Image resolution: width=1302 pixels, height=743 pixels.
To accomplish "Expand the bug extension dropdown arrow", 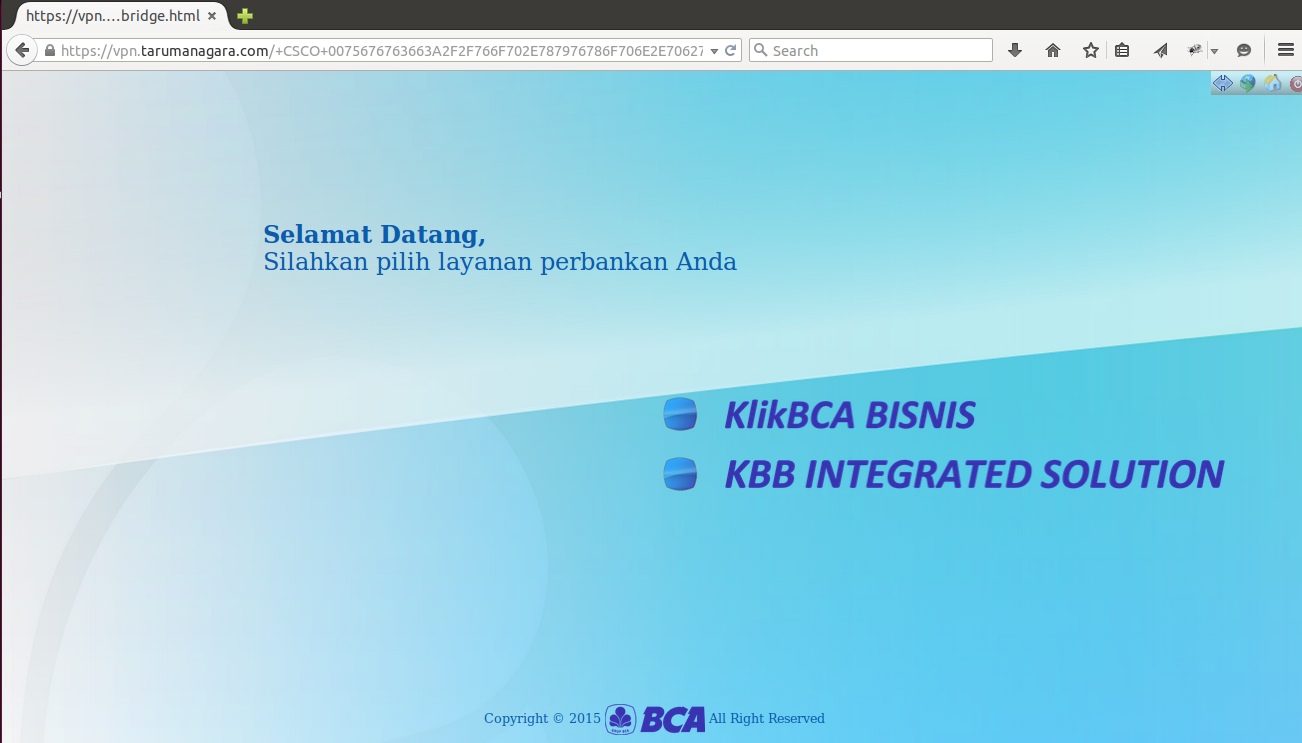I will [x=1214, y=51].
